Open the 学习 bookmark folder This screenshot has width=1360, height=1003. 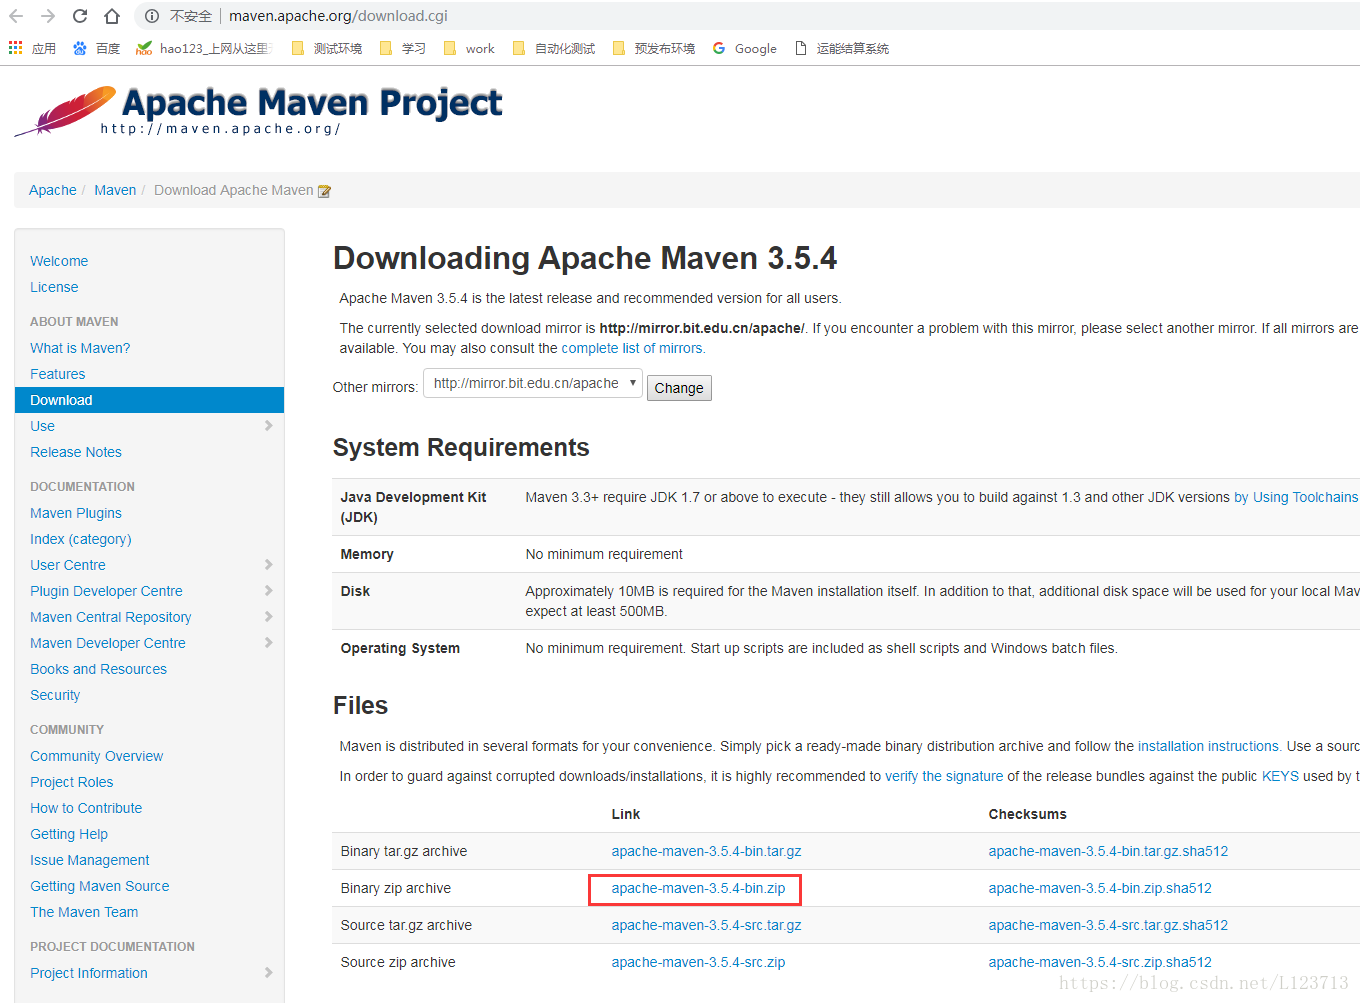tap(402, 48)
